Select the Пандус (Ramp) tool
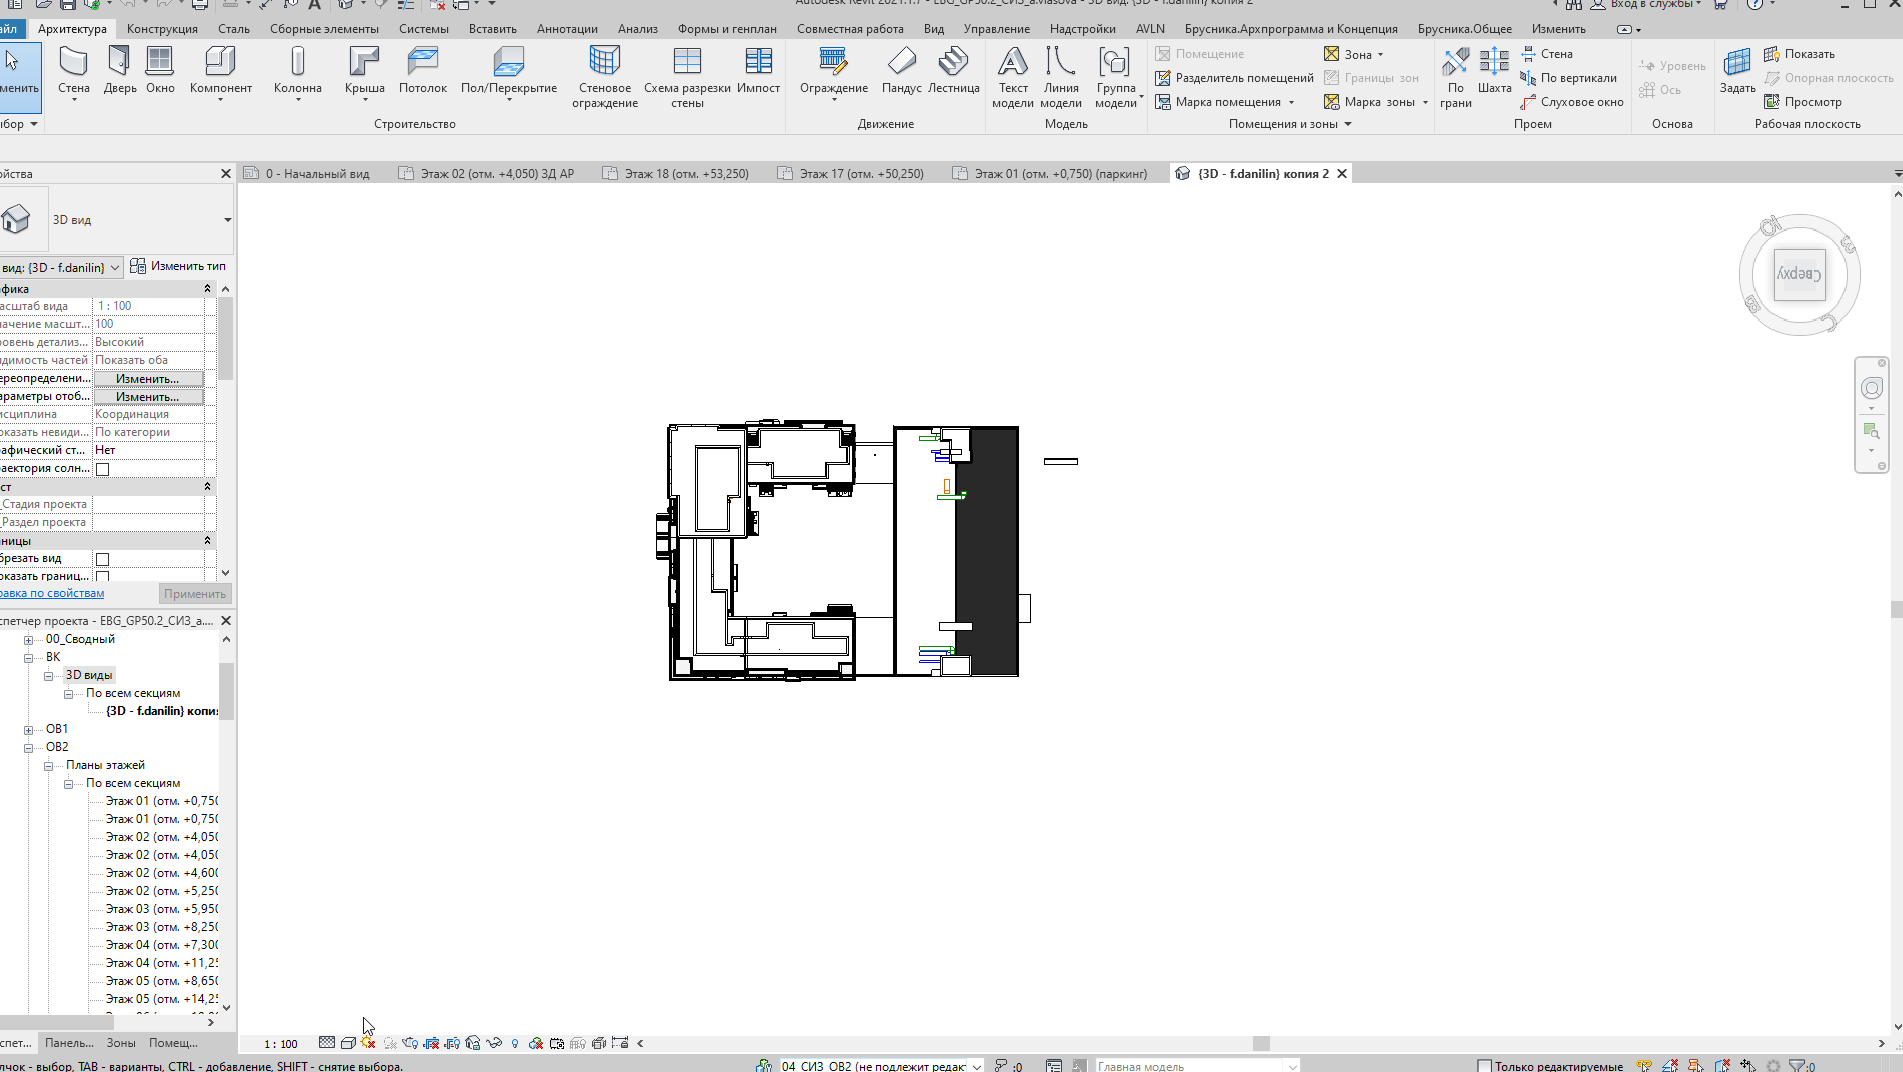This screenshot has height=1072, width=1903. 901,70
